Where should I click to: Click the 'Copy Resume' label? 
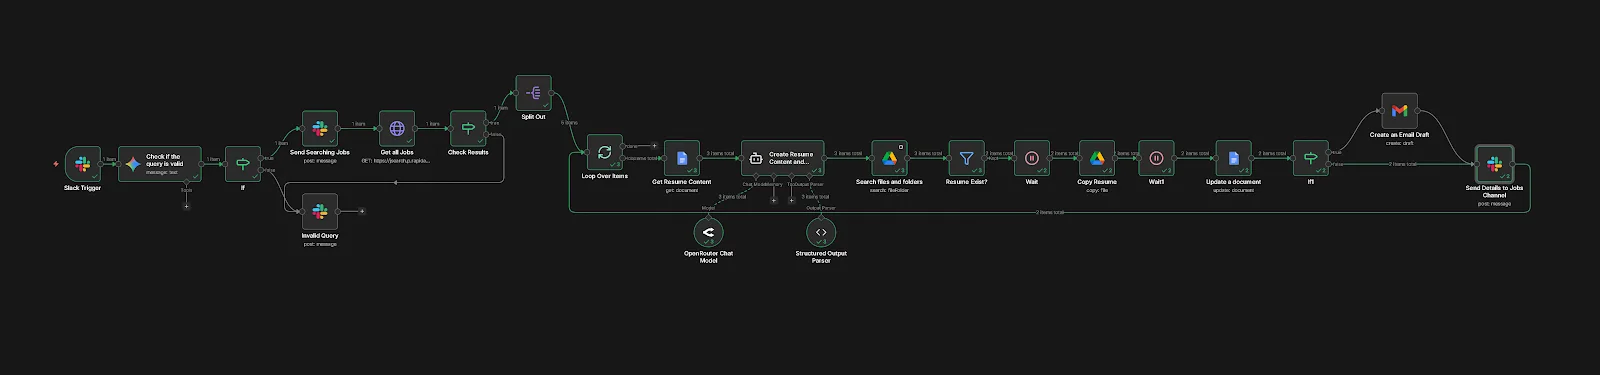click(x=1097, y=182)
